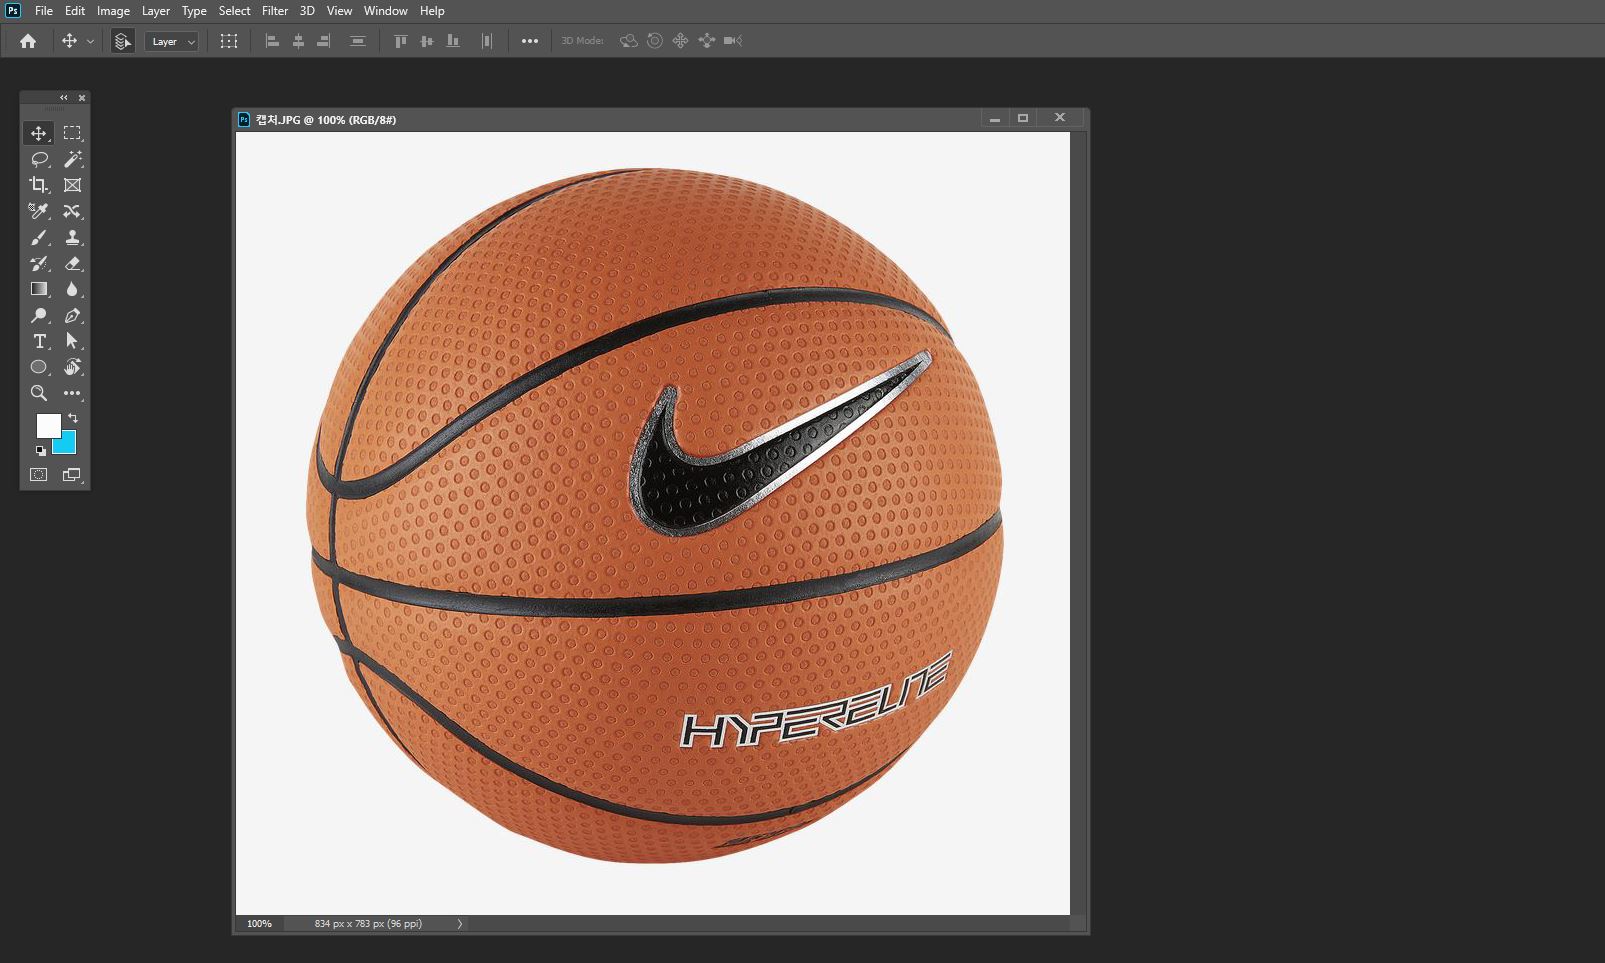Click the 3D Pan camera mode icon
The width and height of the screenshot is (1605, 963).
[x=680, y=41]
